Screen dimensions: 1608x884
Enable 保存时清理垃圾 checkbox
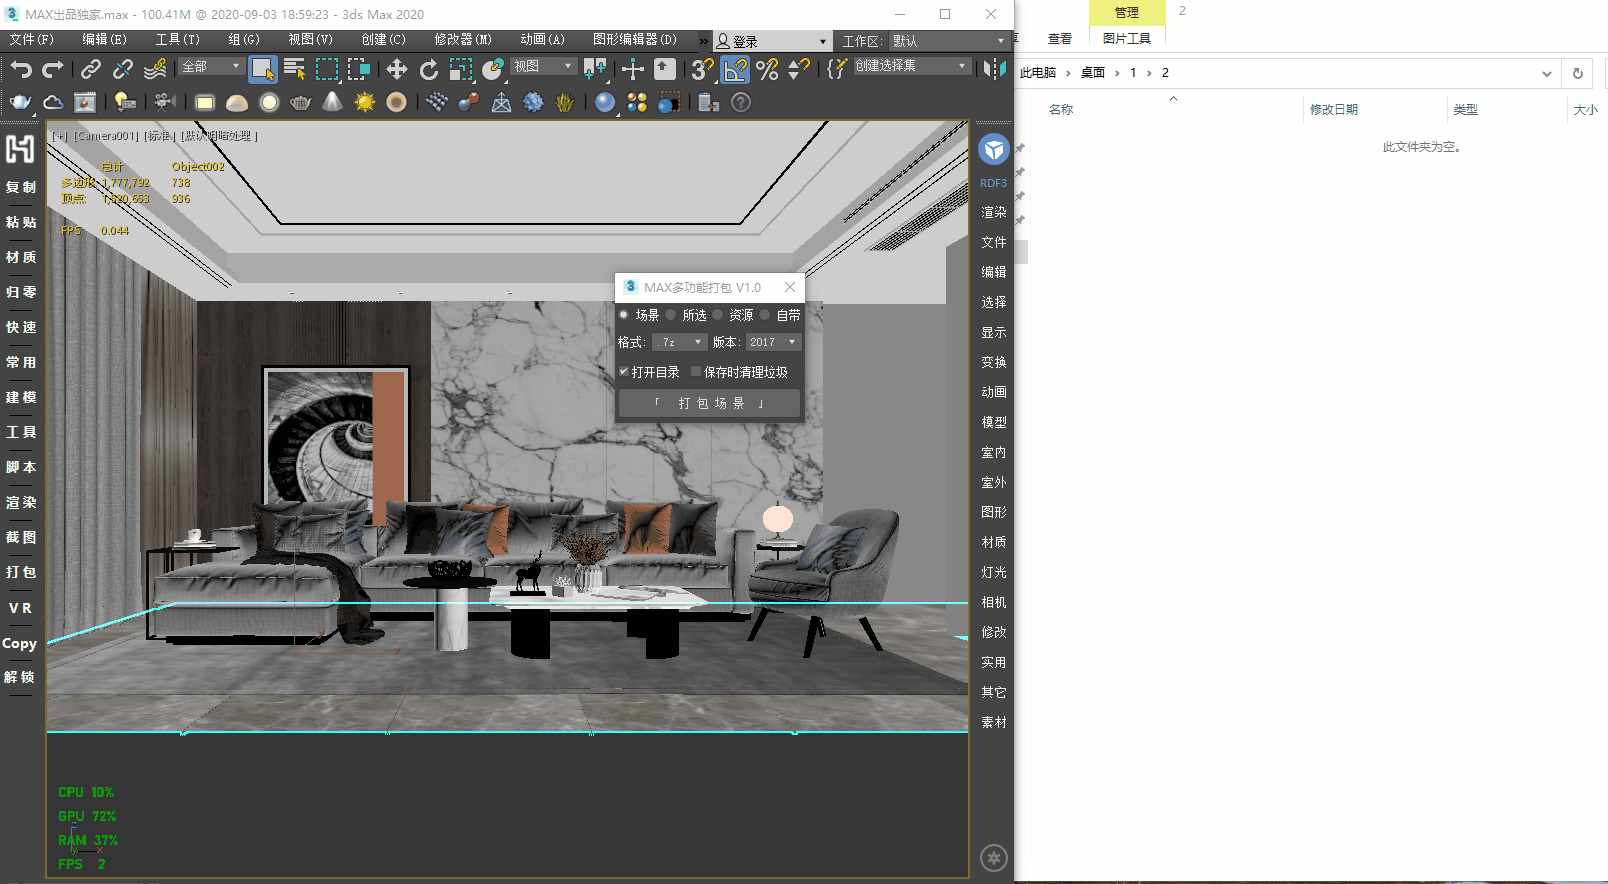click(x=696, y=372)
